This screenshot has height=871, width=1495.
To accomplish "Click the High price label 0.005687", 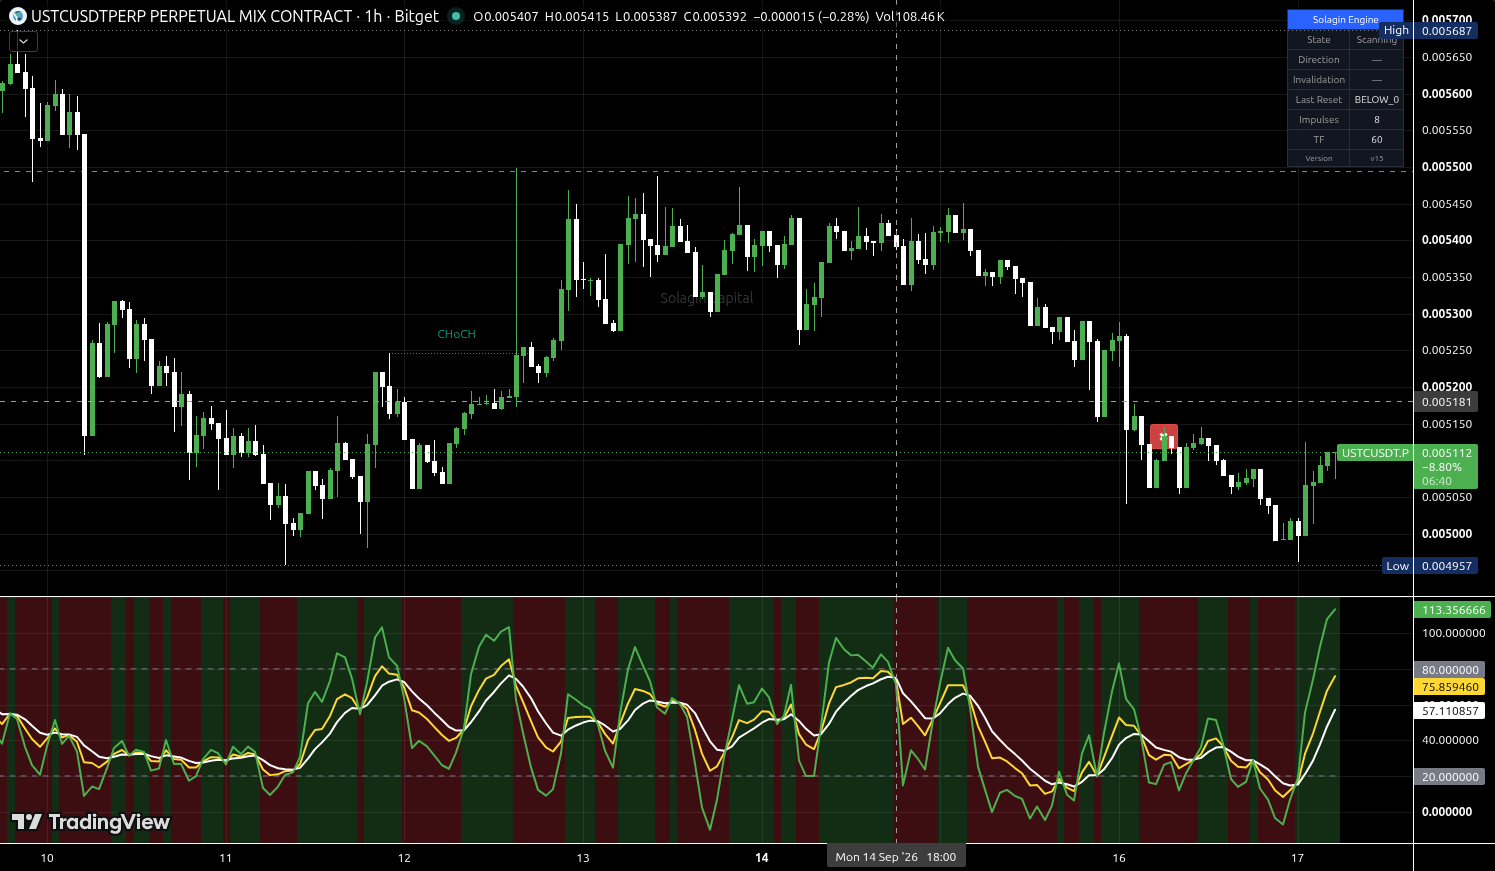I will (1447, 31).
